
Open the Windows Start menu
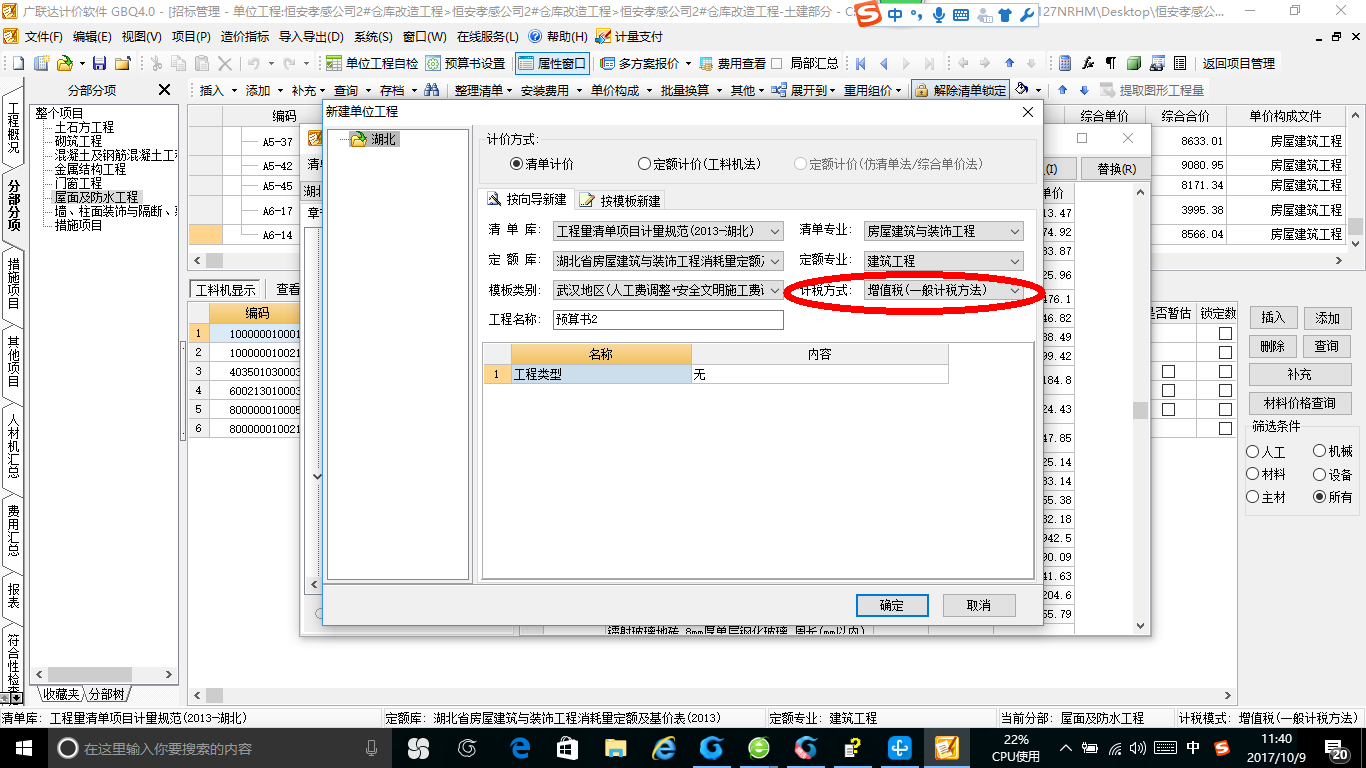[22, 748]
